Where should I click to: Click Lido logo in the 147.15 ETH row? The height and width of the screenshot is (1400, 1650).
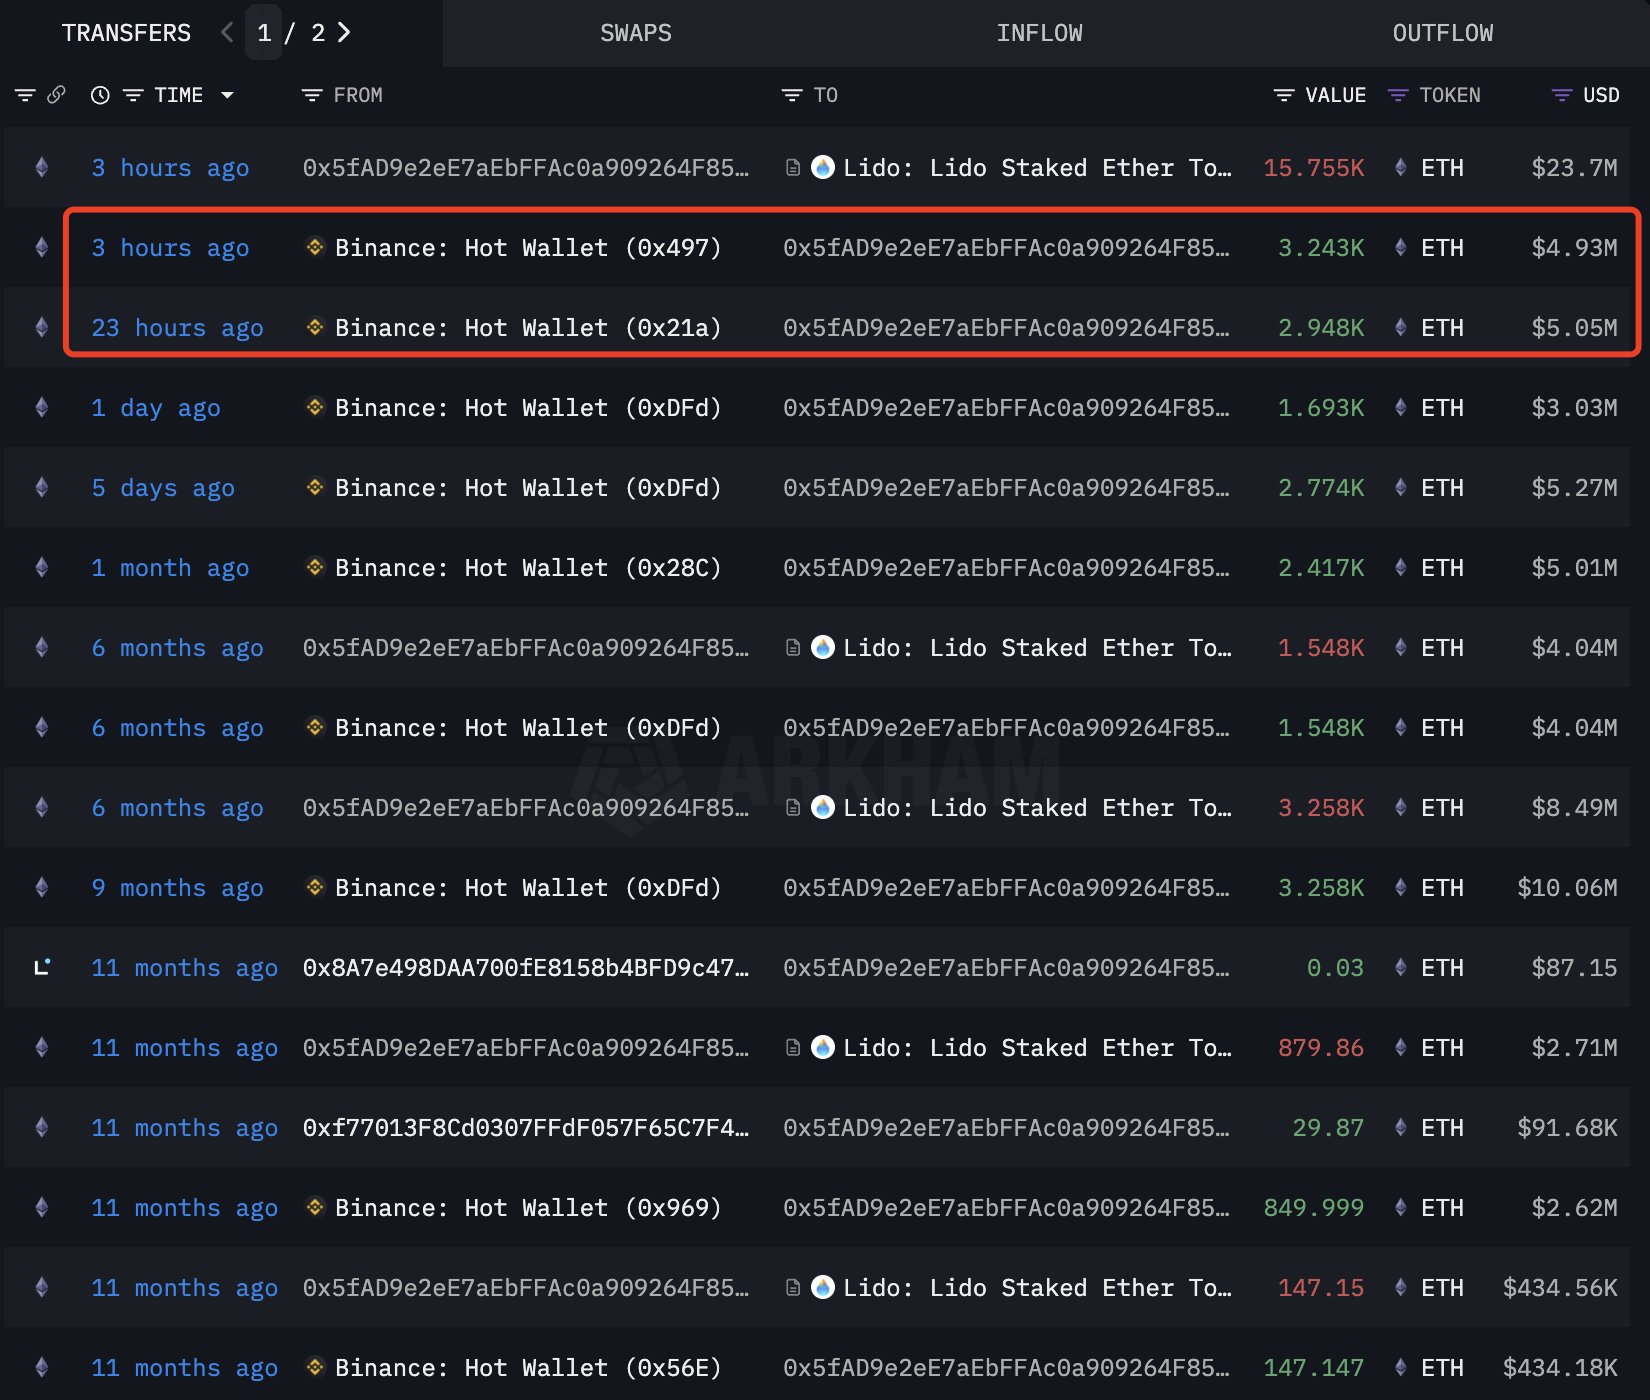[823, 1287]
